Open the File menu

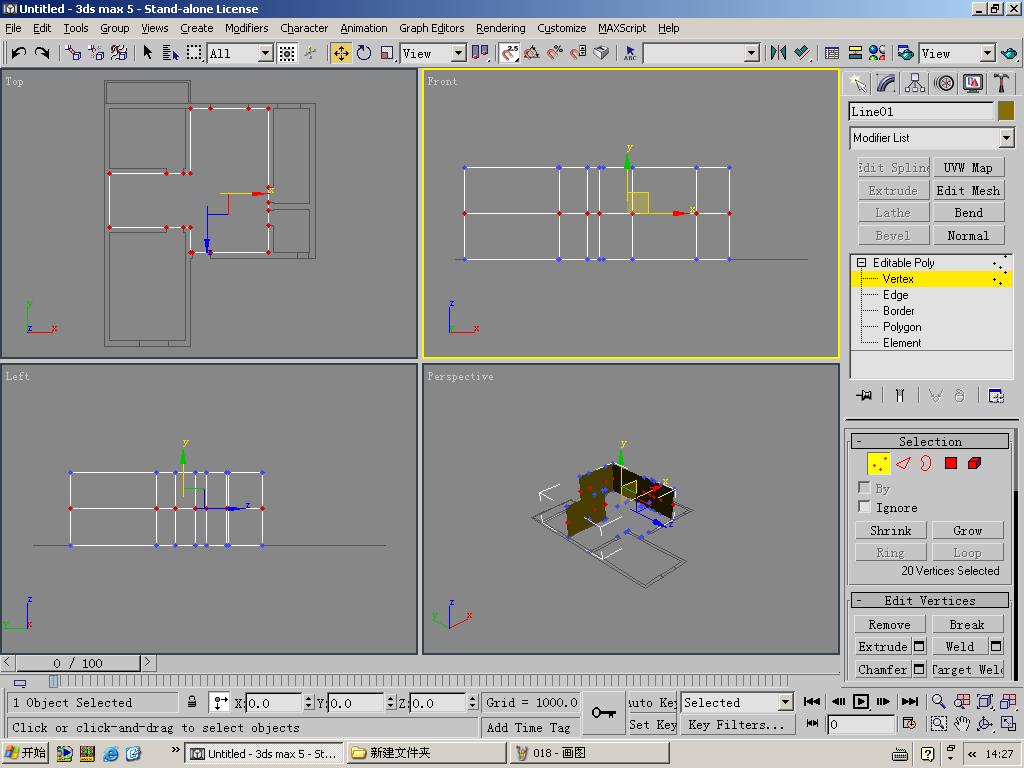(x=13, y=28)
